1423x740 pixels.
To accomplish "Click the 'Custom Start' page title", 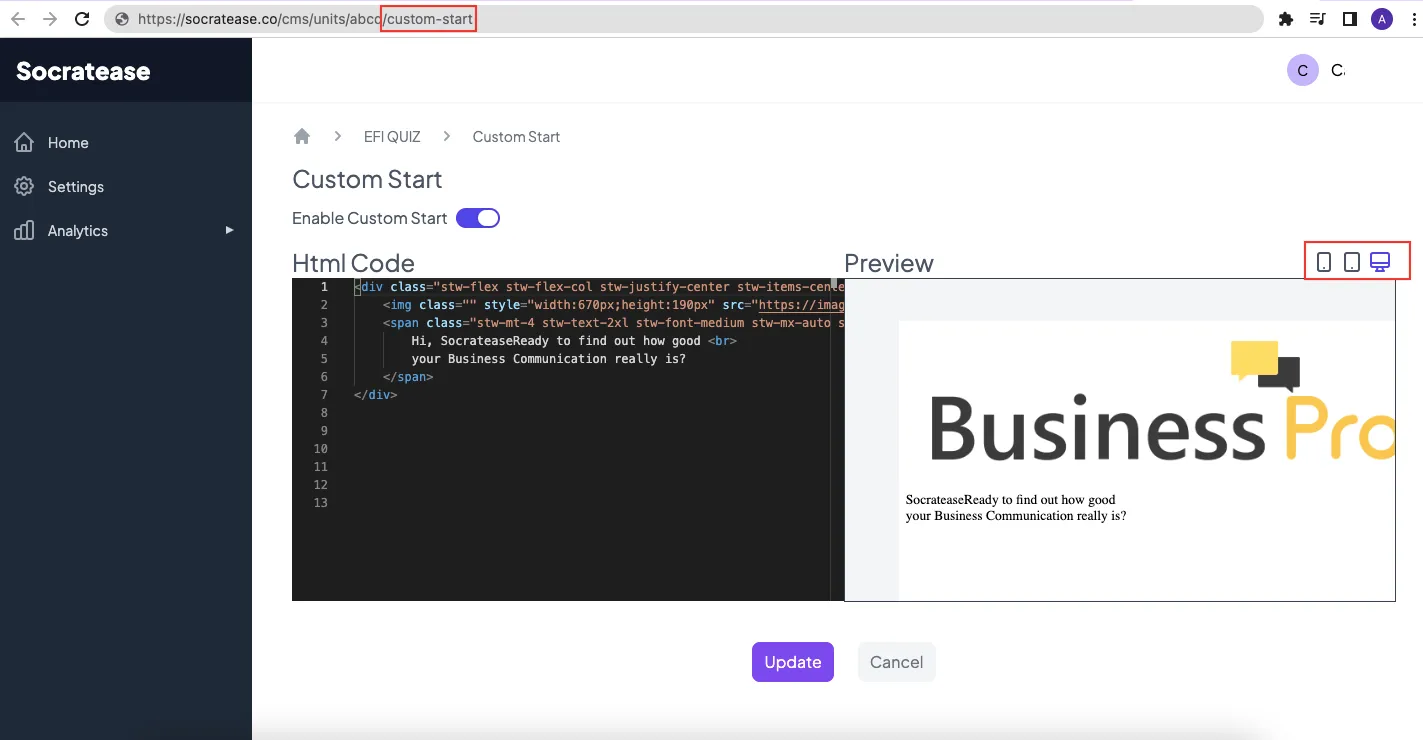I will point(367,180).
